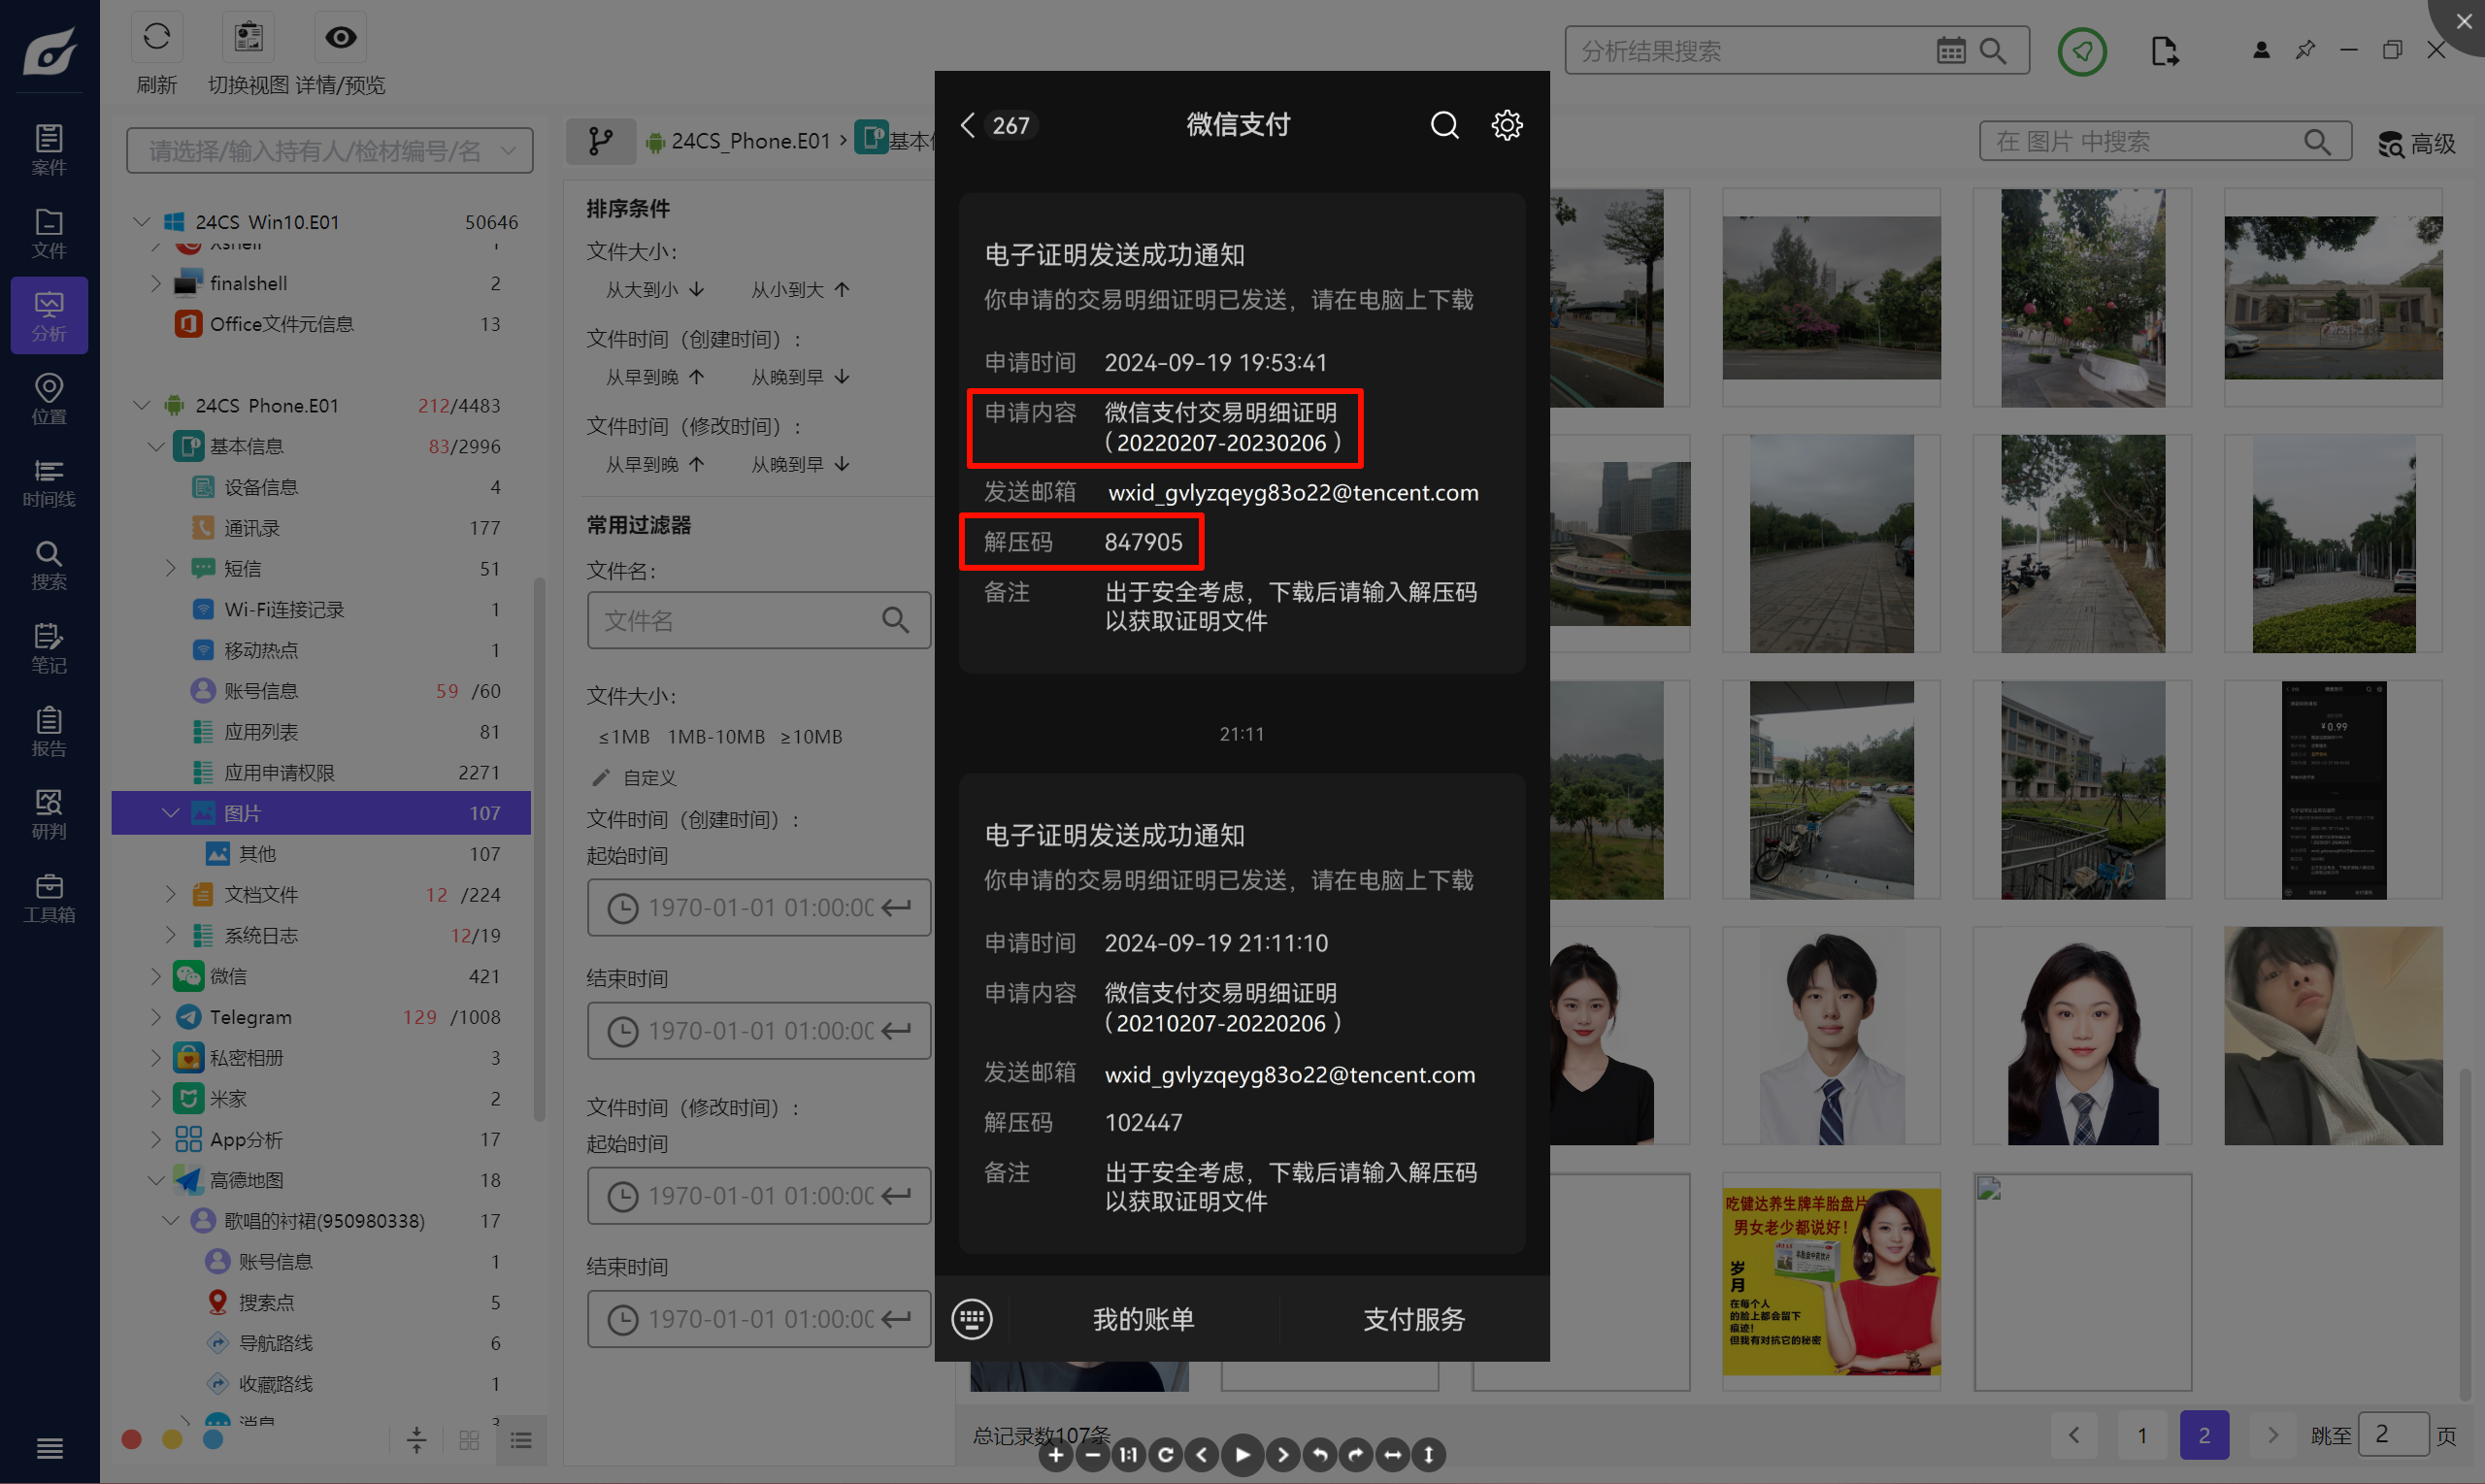Click the export document icon in title bar
This screenshot has height=1484, width=2485.
(x=2164, y=51)
